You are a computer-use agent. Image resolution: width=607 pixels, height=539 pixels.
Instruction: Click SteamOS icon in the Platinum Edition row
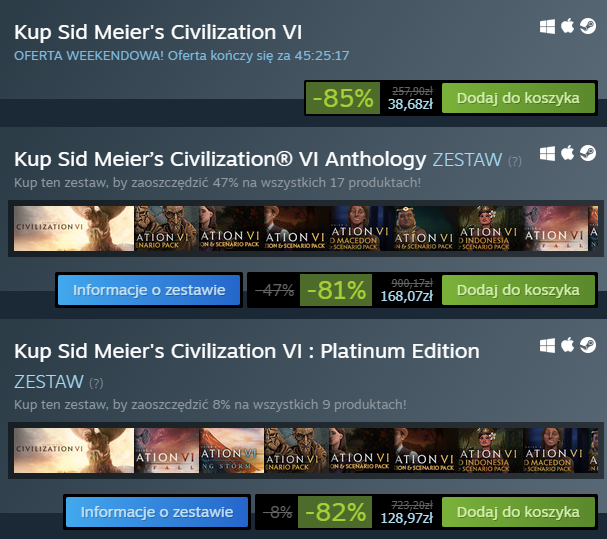(587, 345)
